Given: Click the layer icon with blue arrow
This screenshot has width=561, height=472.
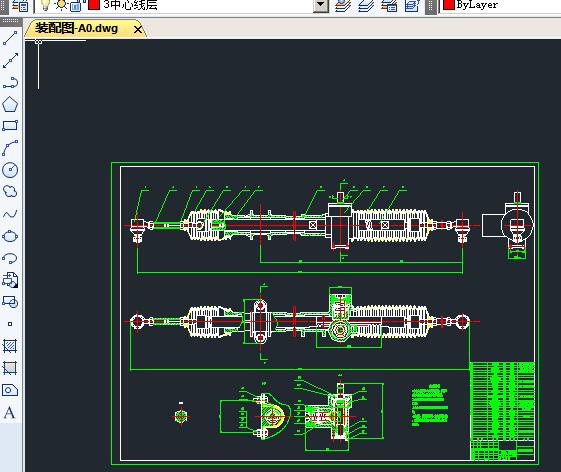Looking at the screenshot, I should coord(412,5).
